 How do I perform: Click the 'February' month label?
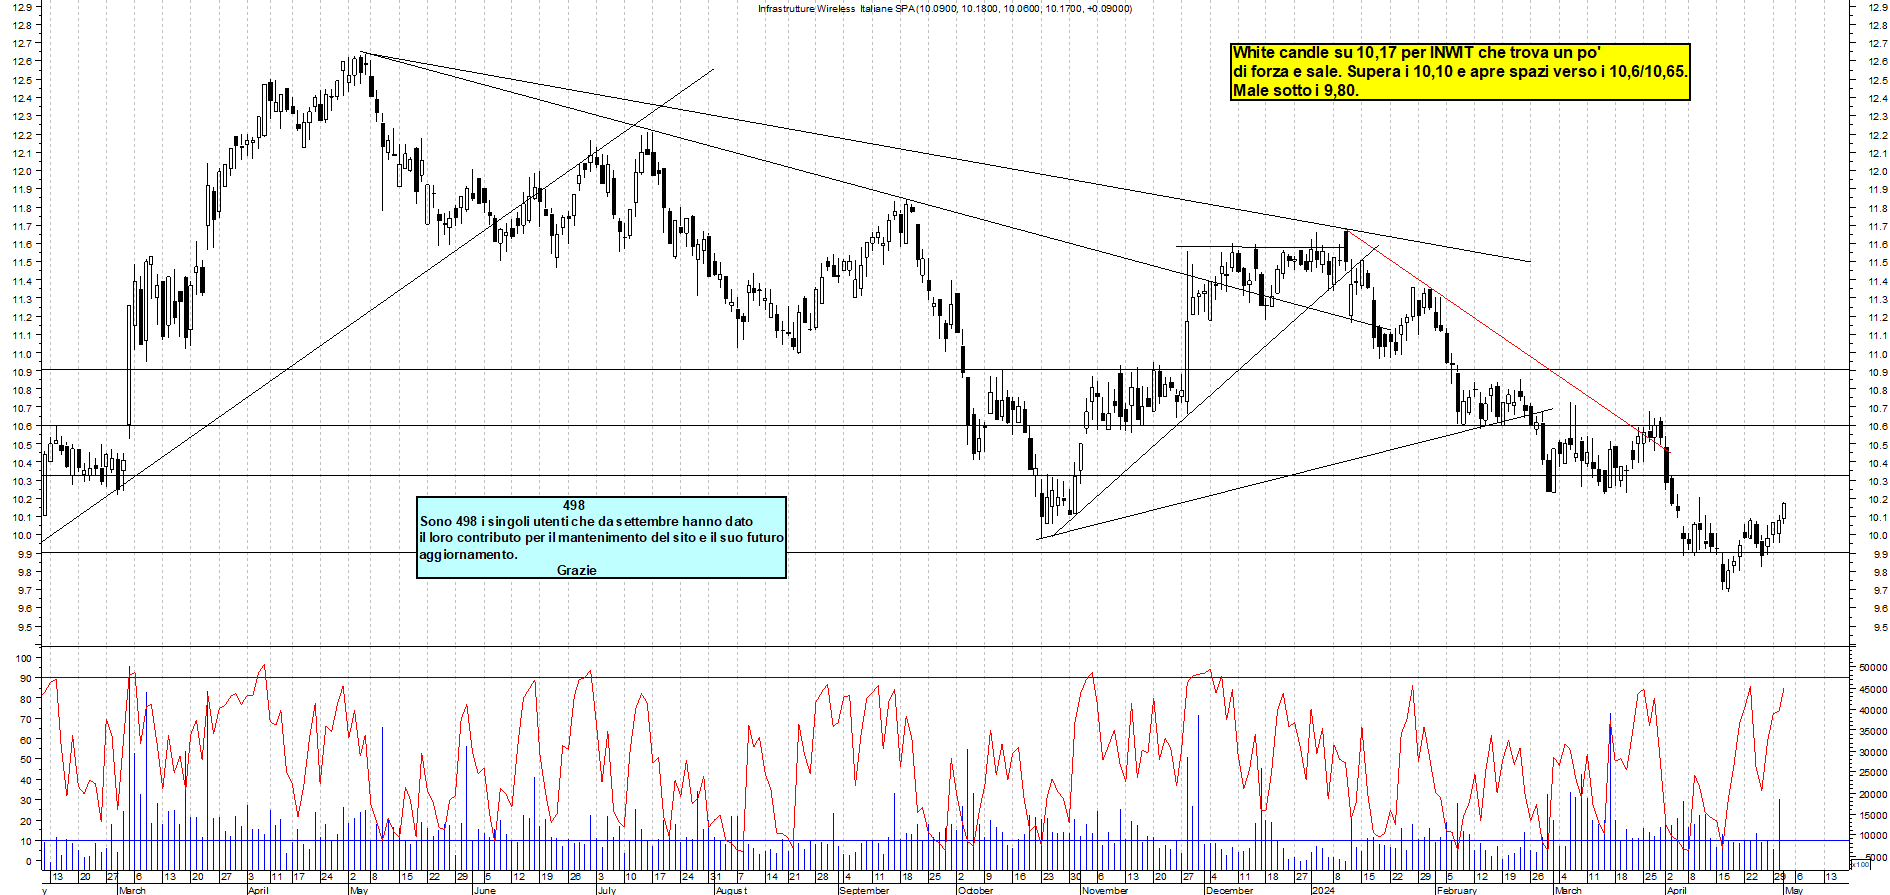click(1457, 890)
